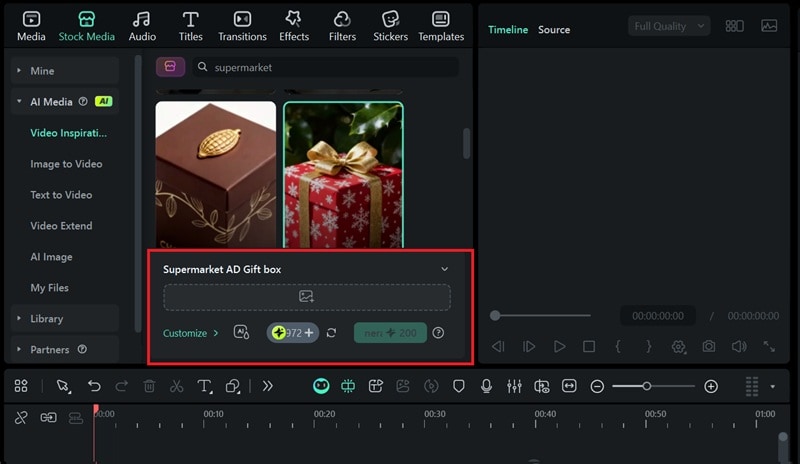
Task: Open the Media tab
Action: point(31,27)
